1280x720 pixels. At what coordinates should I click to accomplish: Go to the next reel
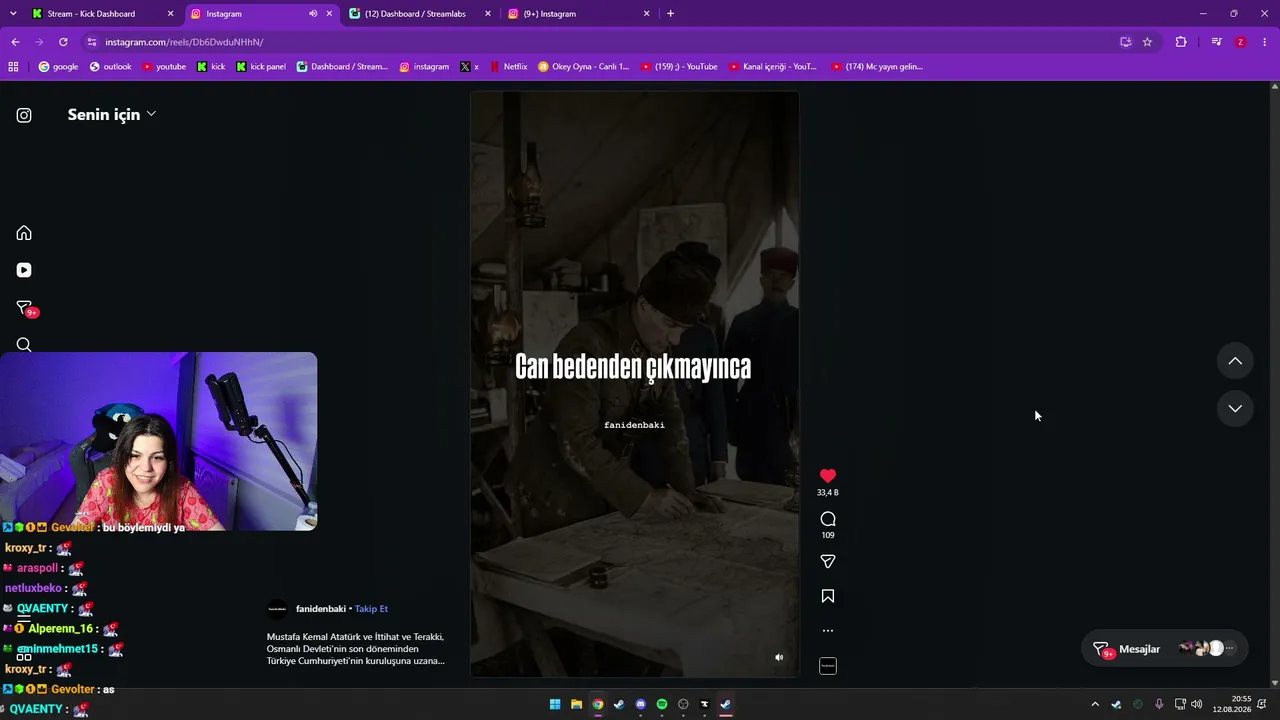click(x=1235, y=408)
